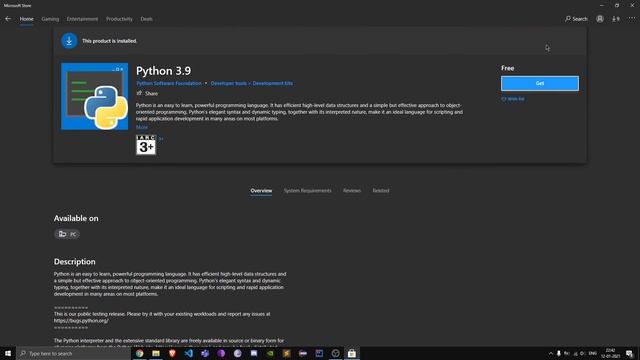Open the Search box in Store
This screenshot has width=640, height=360.
[576, 19]
